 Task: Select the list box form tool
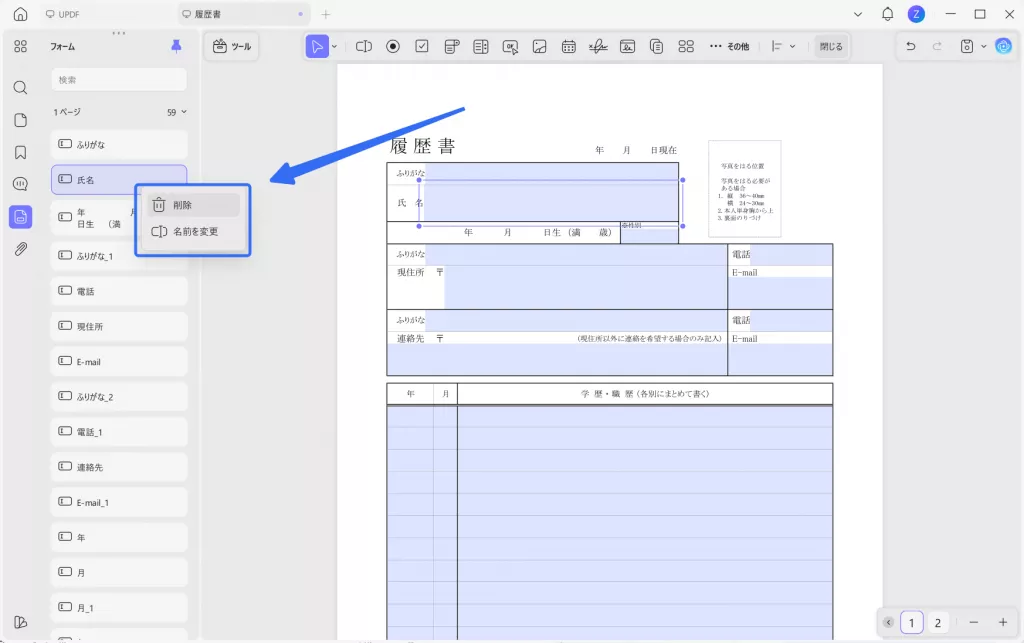[x=481, y=46]
